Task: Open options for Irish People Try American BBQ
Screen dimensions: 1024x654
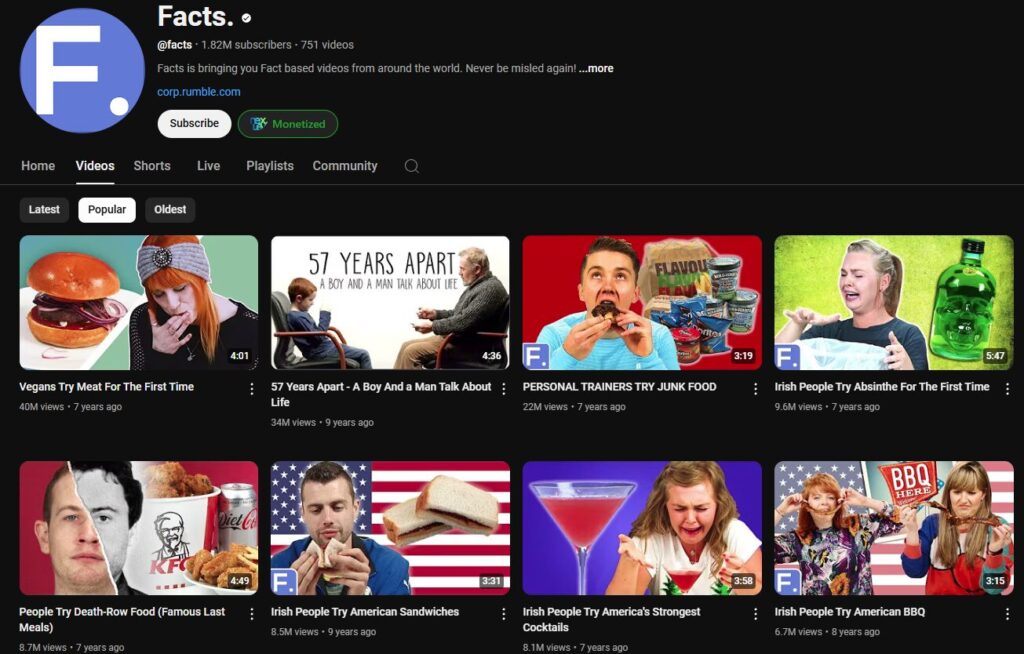Action: pos(1008,614)
